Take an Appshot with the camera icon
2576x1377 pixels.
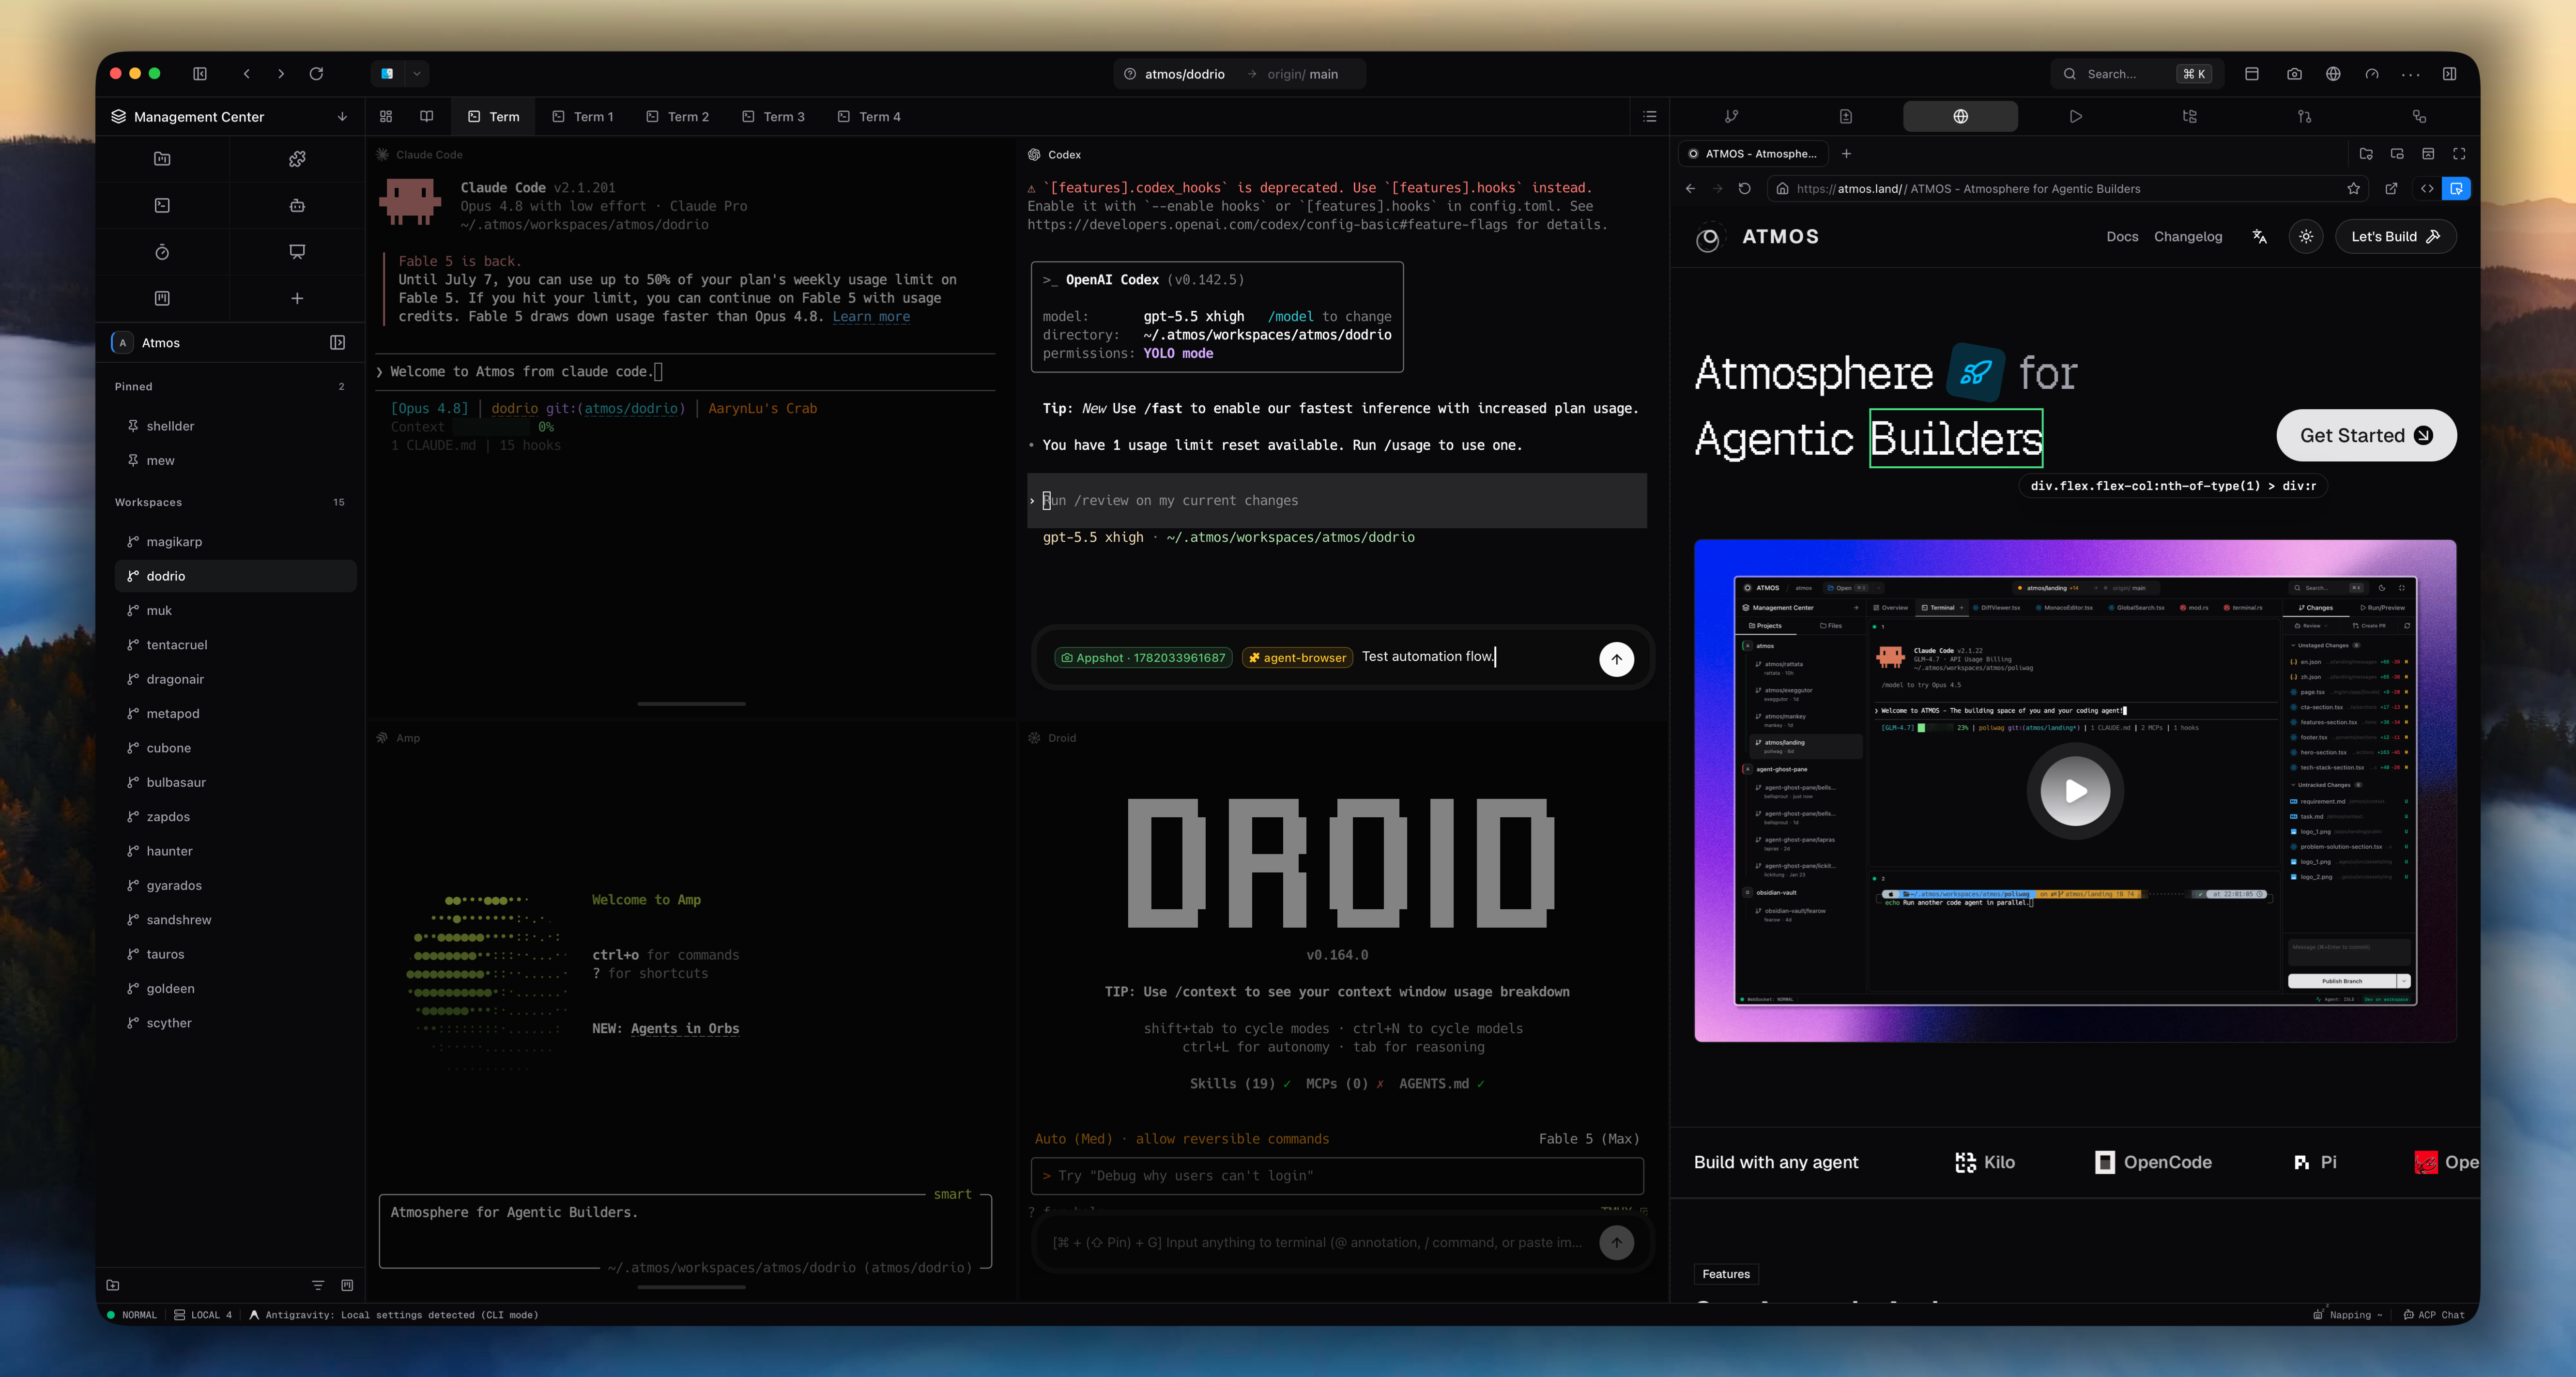[x=2294, y=74]
